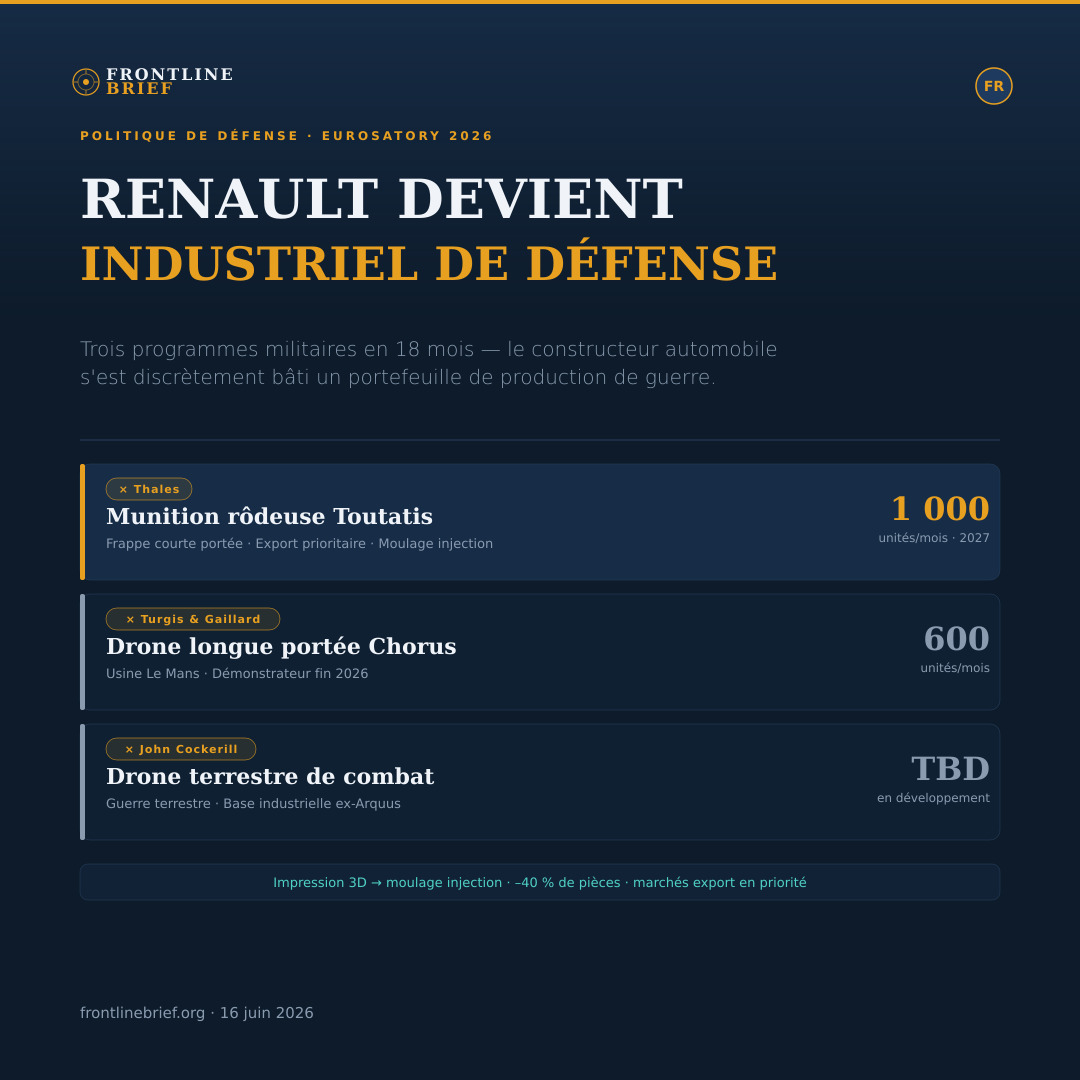The height and width of the screenshot is (1080, 1080).
Task: Select the John Cockerill partner tag
Action: click(x=181, y=749)
